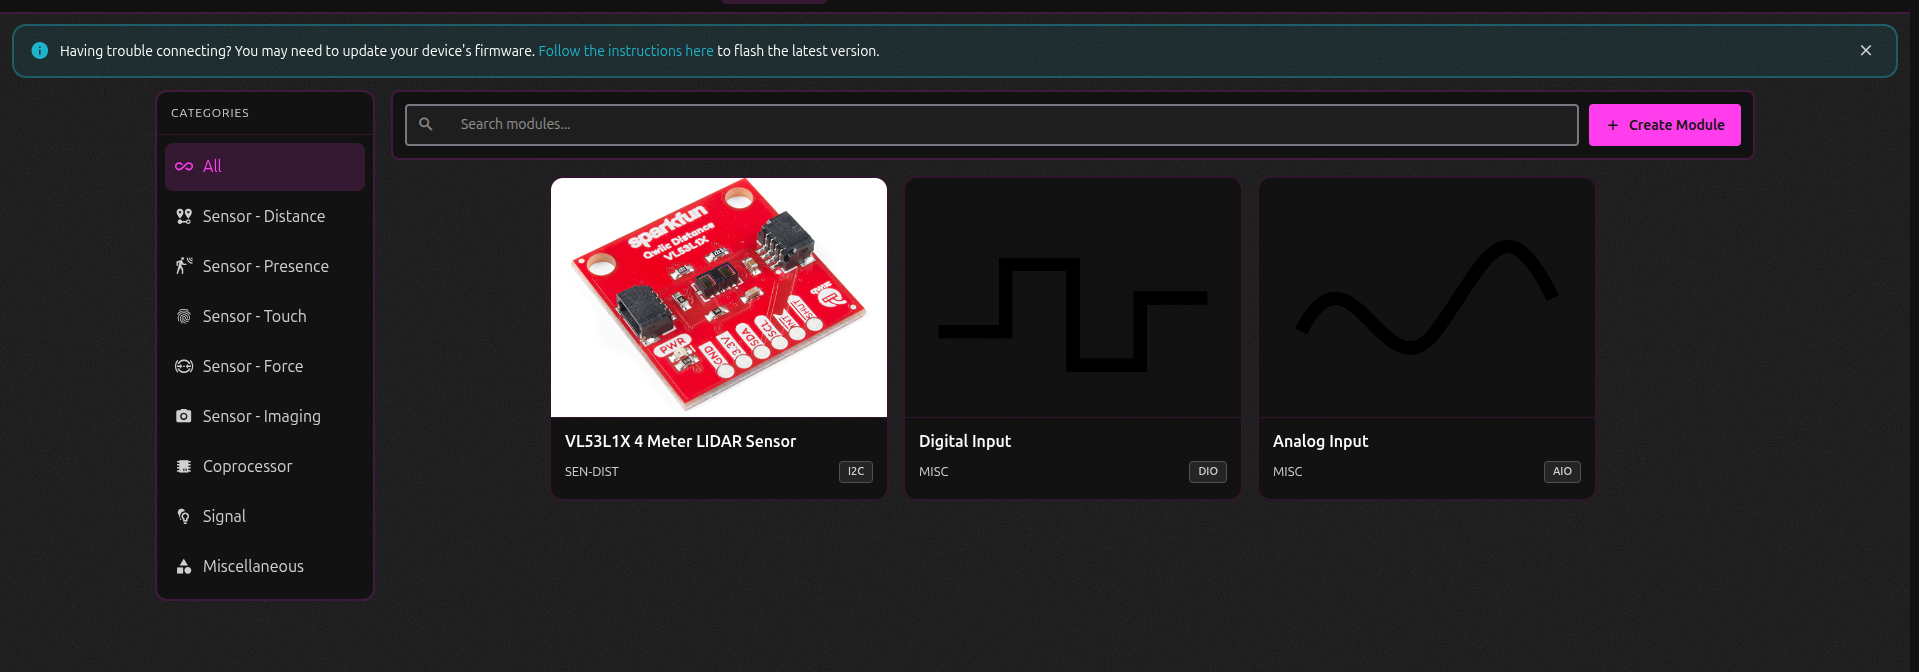Click the 'VL53L1X 4 Meter LIDAR Sensor' title
Screen dimensions: 1919x672
coord(680,441)
